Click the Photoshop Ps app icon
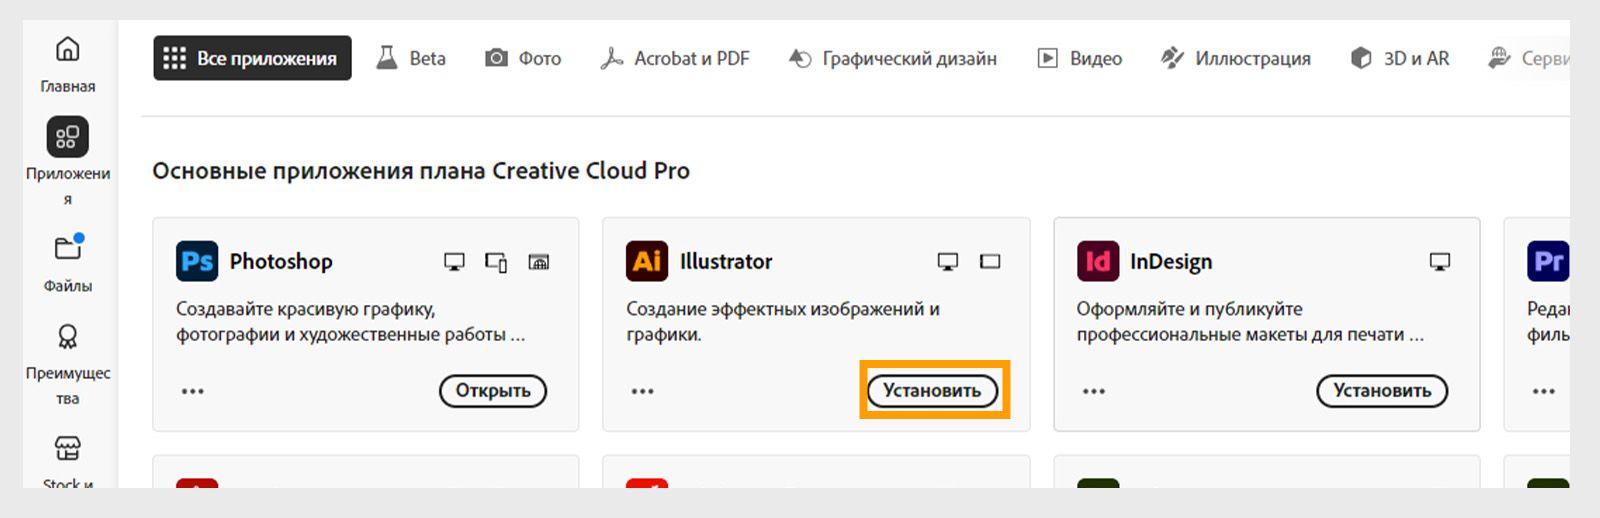 197,261
